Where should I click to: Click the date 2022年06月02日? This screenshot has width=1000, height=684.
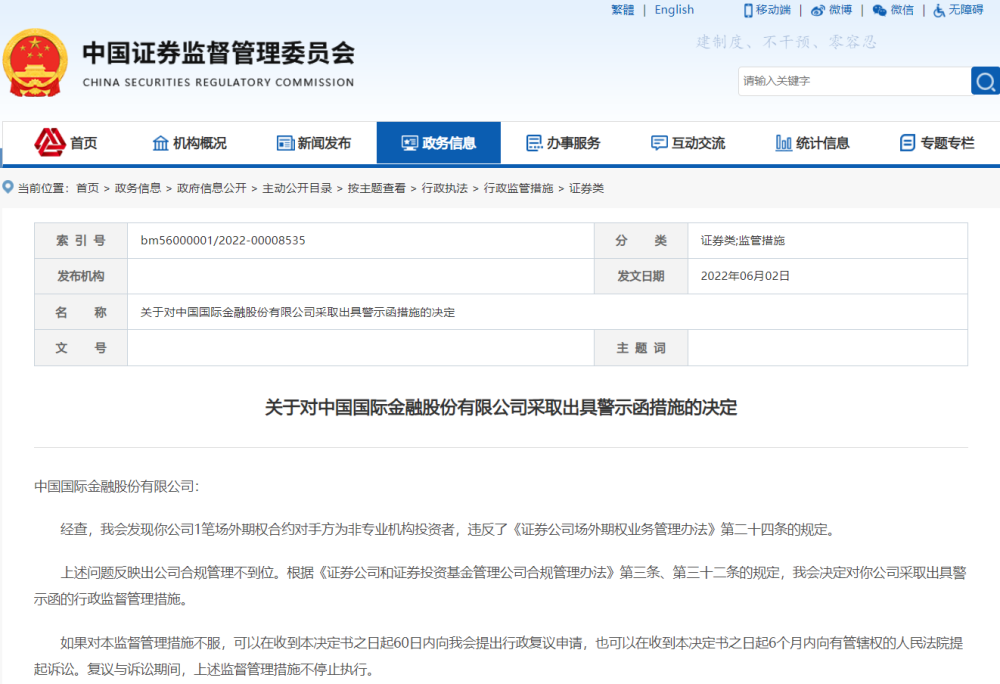coord(745,276)
